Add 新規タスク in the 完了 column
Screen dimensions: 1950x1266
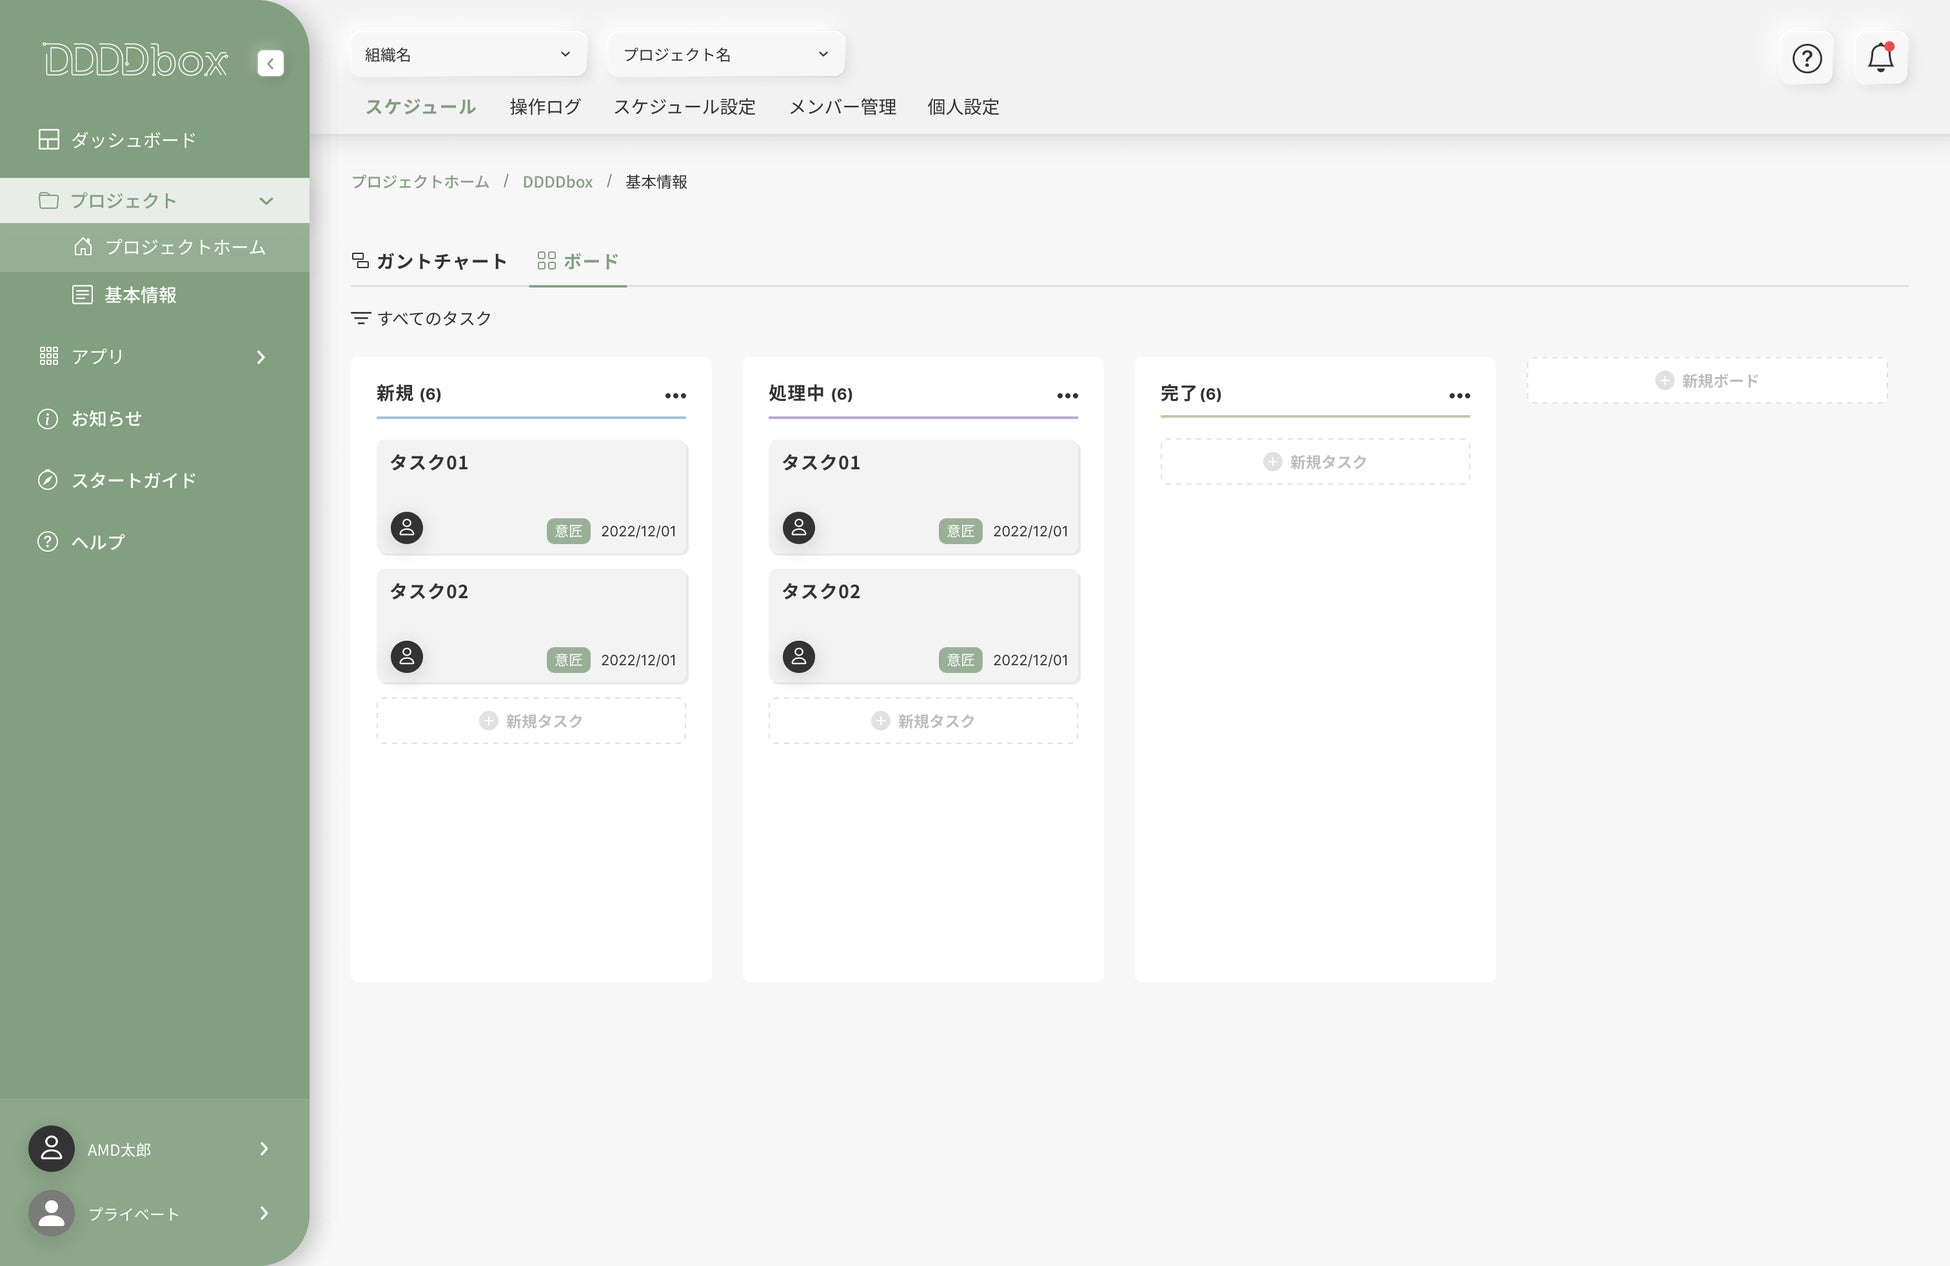[1315, 462]
